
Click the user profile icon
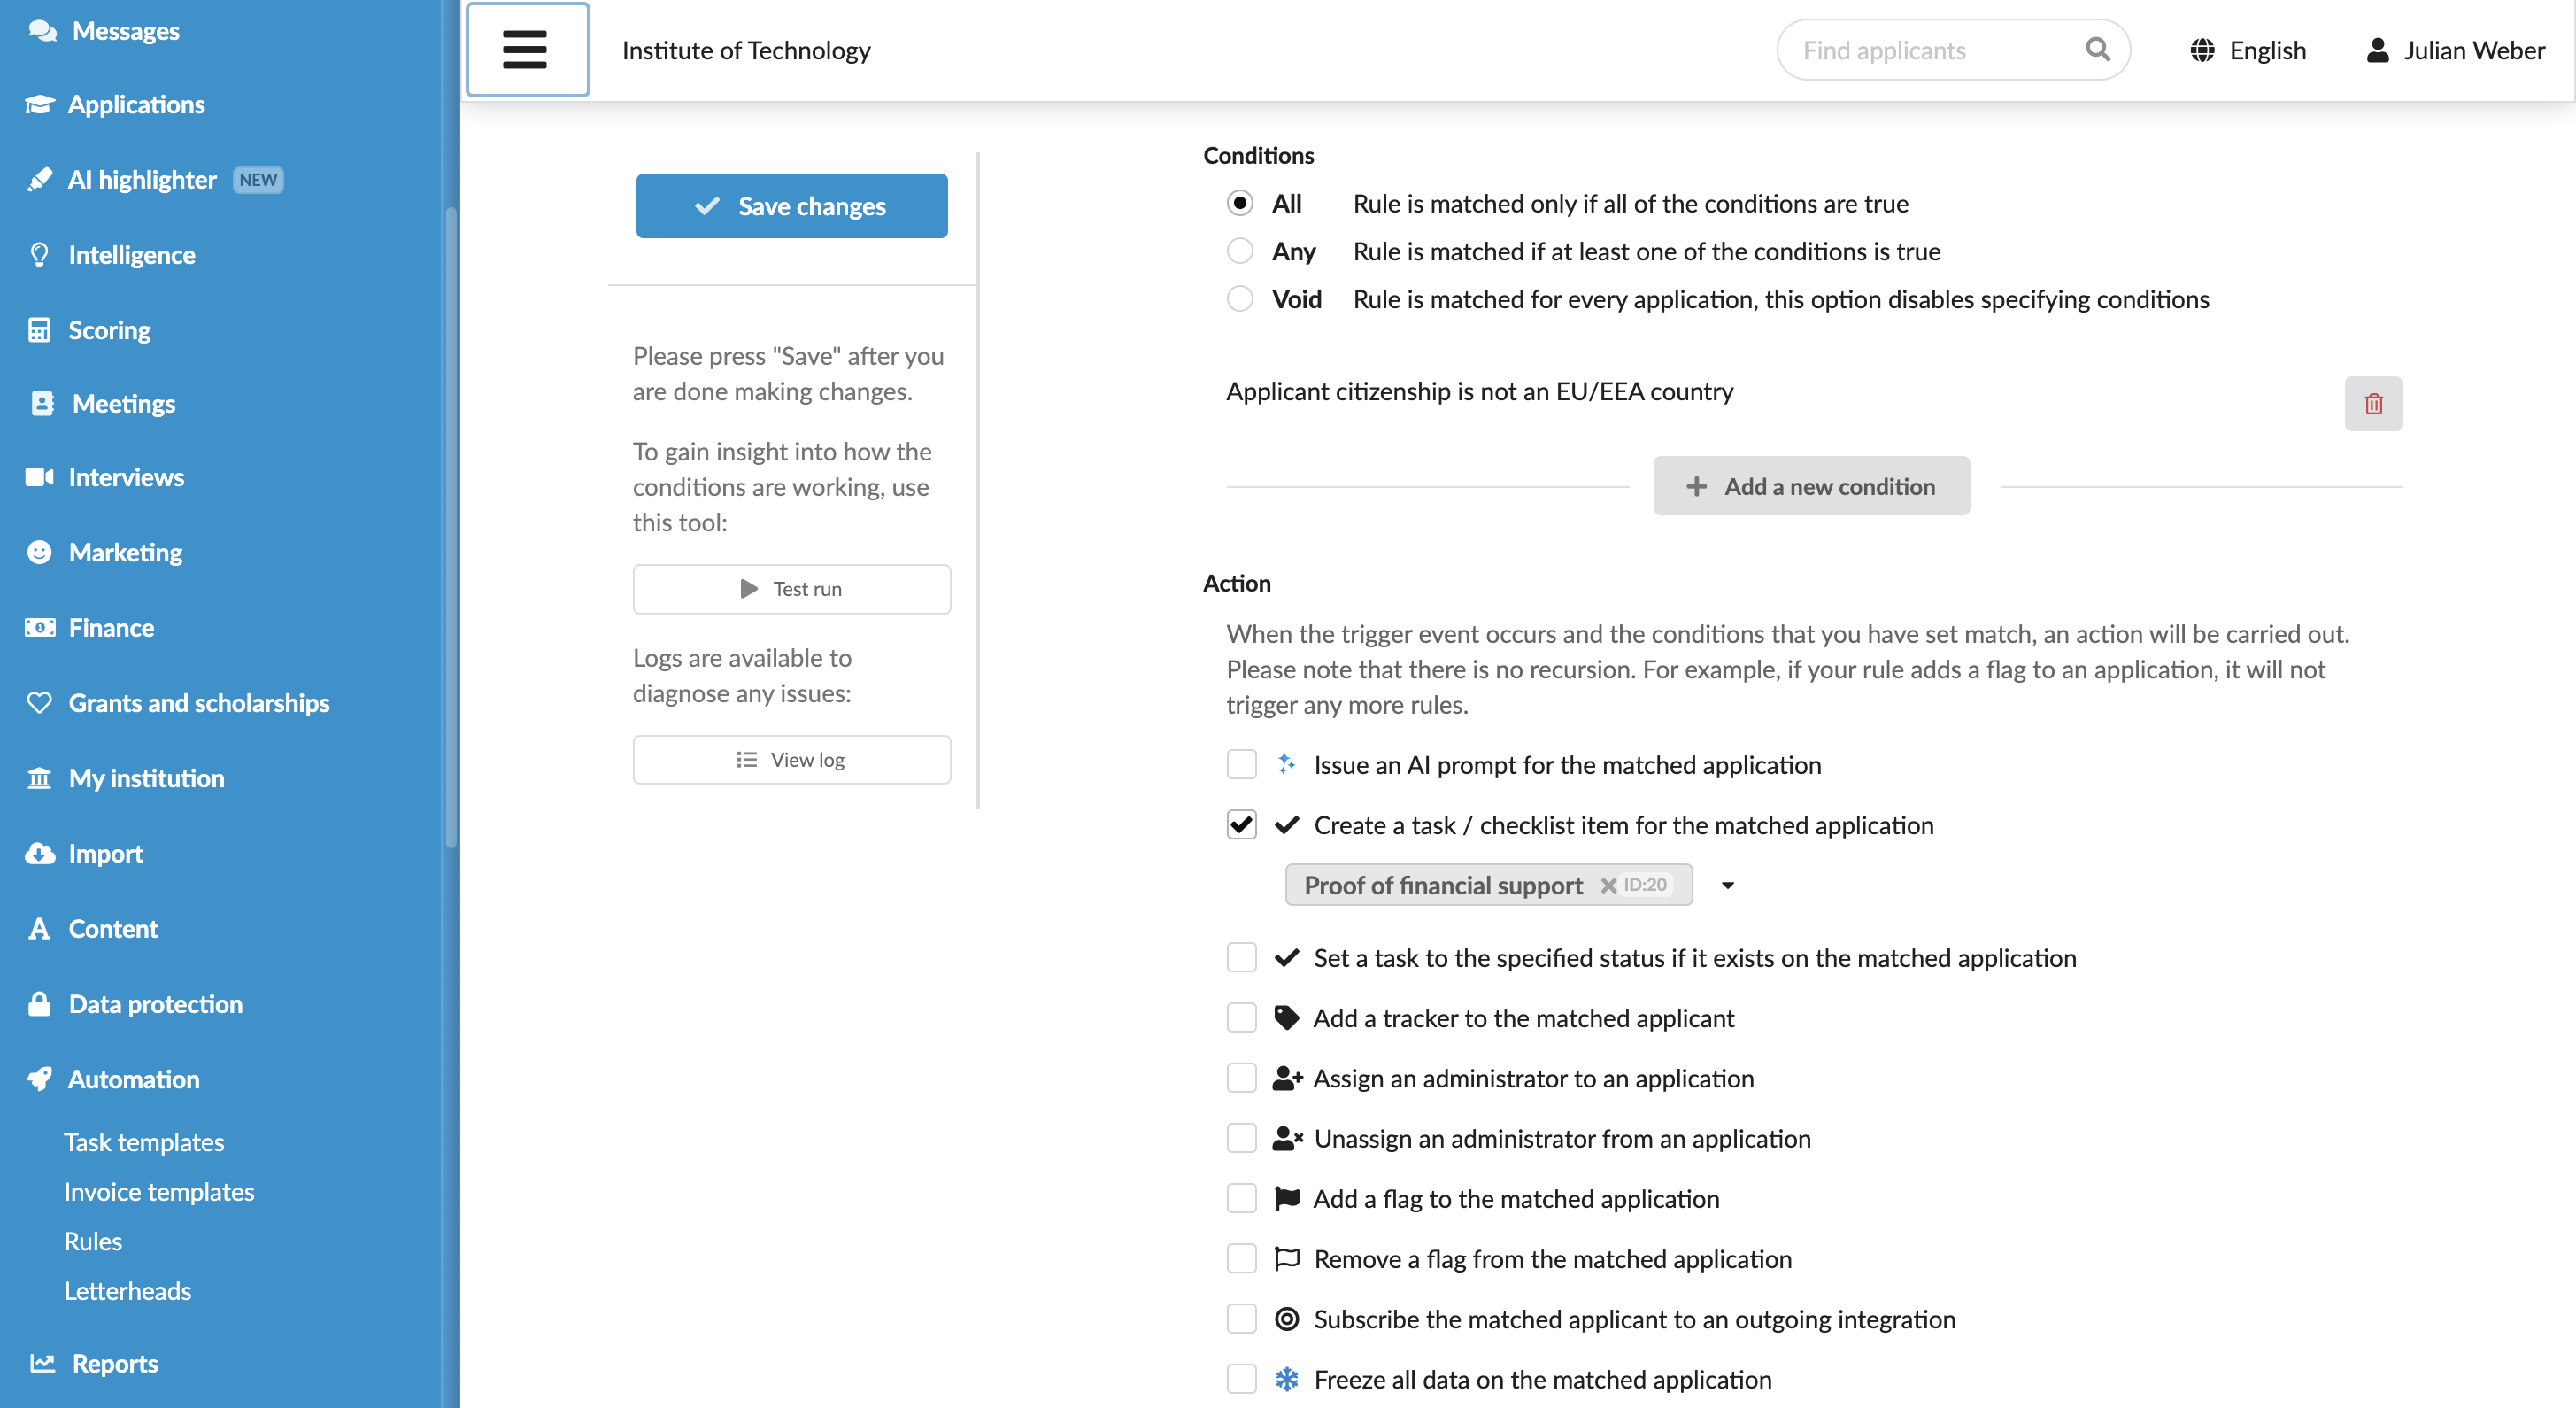(x=2377, y=50)
